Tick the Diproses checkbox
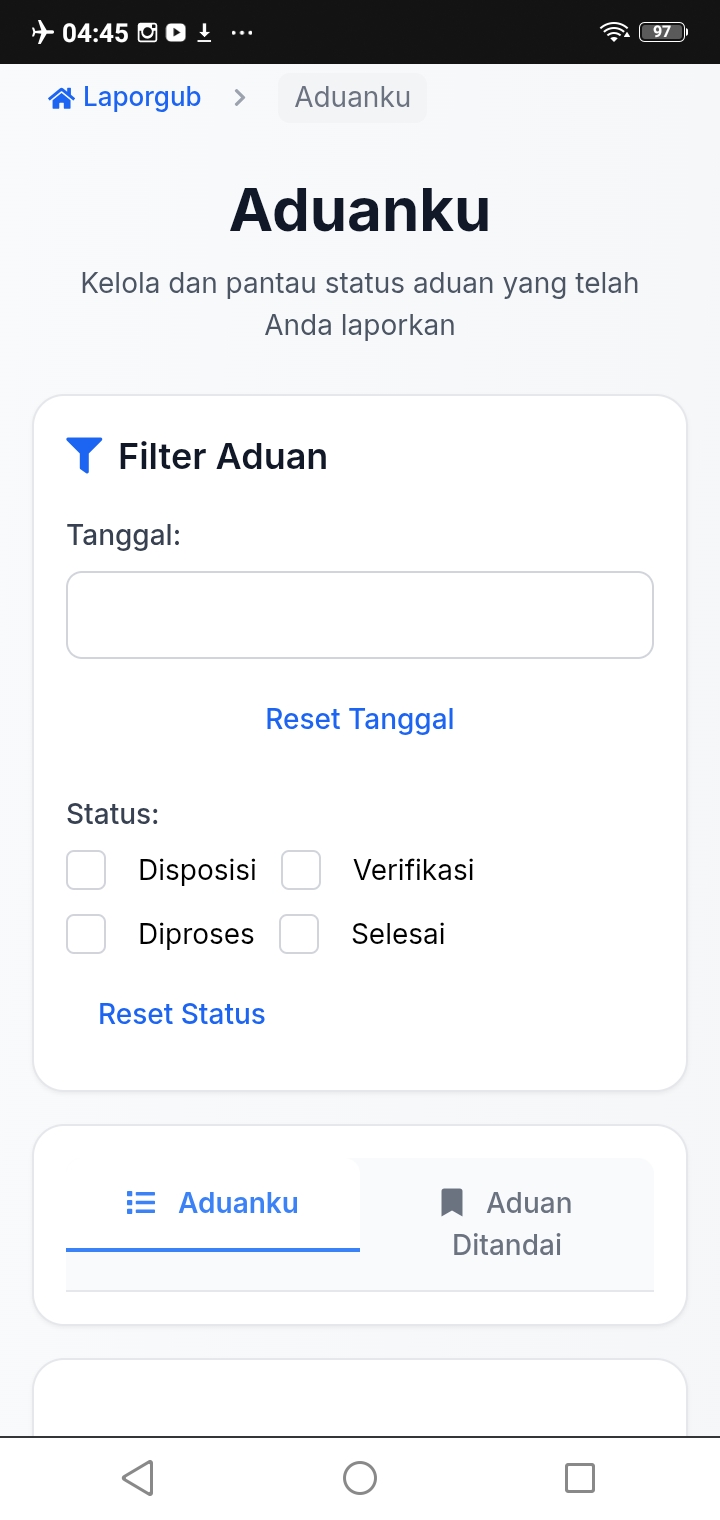Image resolution: width=720 pixels, height=1520 pixels. (86, 934)
